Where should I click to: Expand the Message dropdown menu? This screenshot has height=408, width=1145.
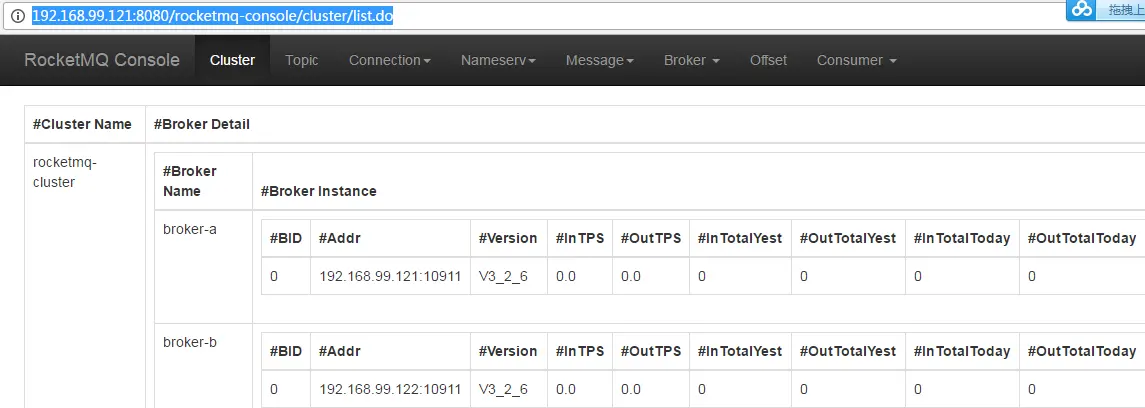tap(600, 60)
